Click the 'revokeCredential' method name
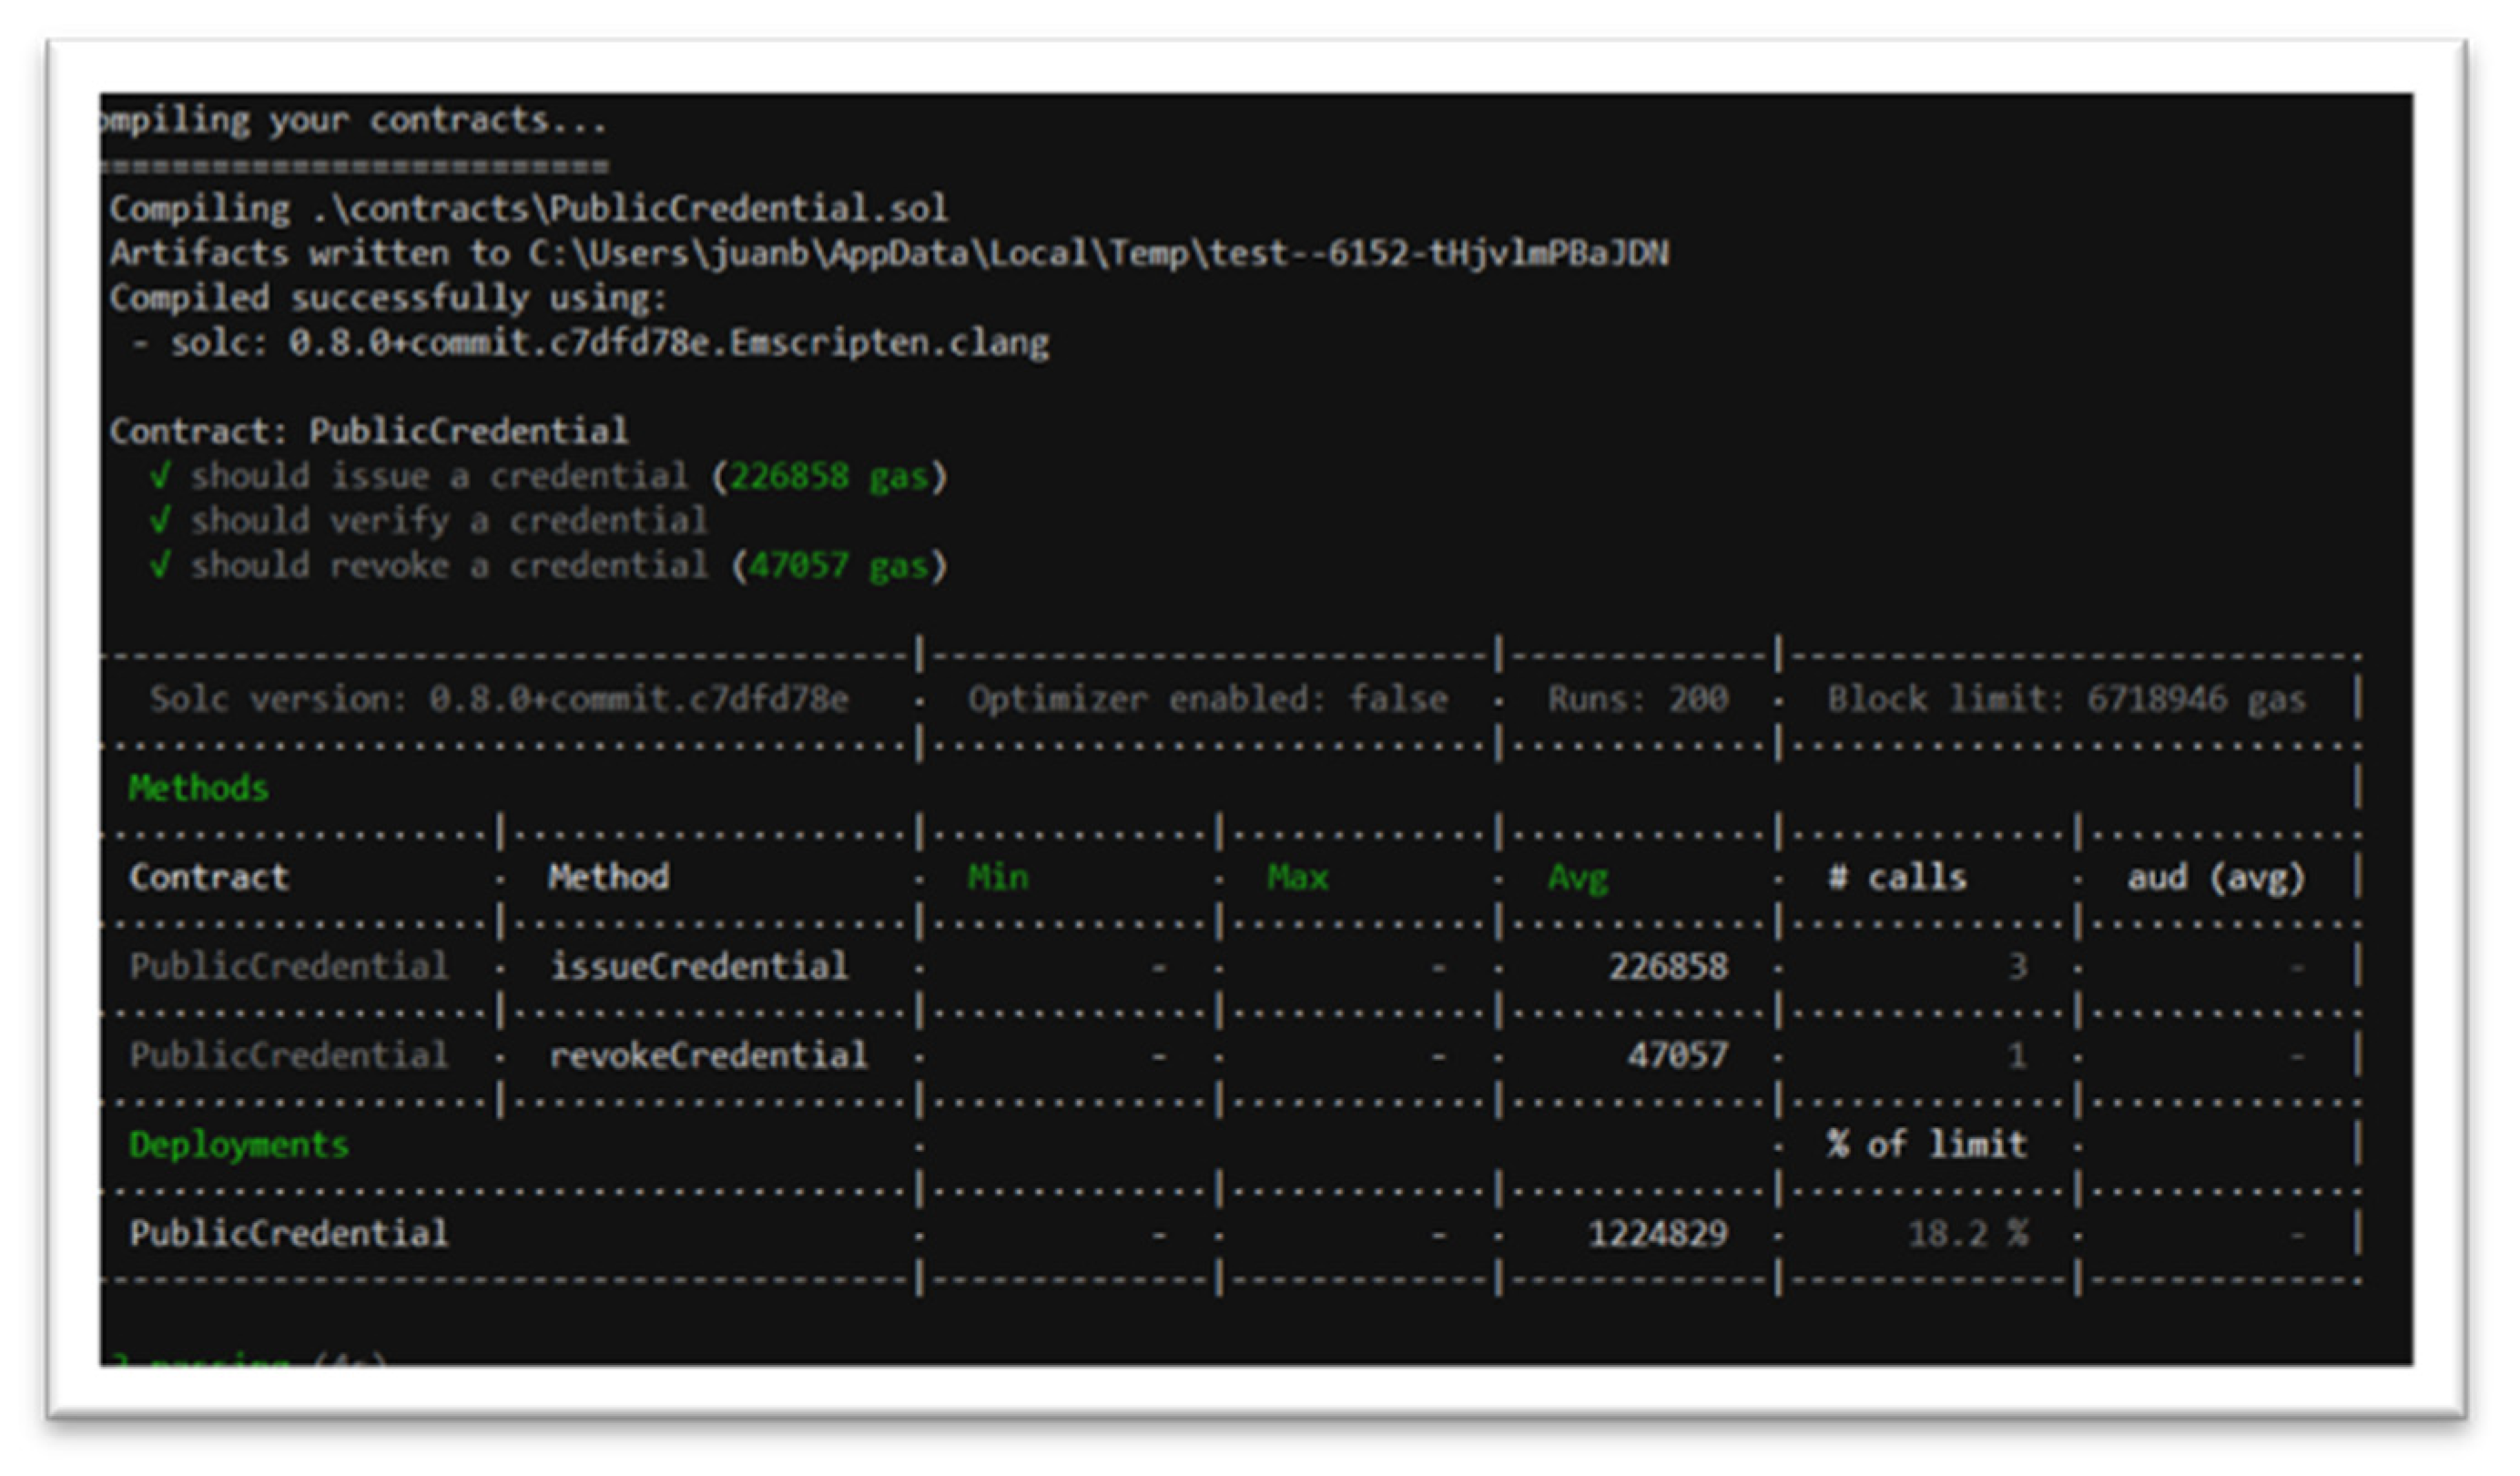2520x1476 pixels. pos(708,1055)
